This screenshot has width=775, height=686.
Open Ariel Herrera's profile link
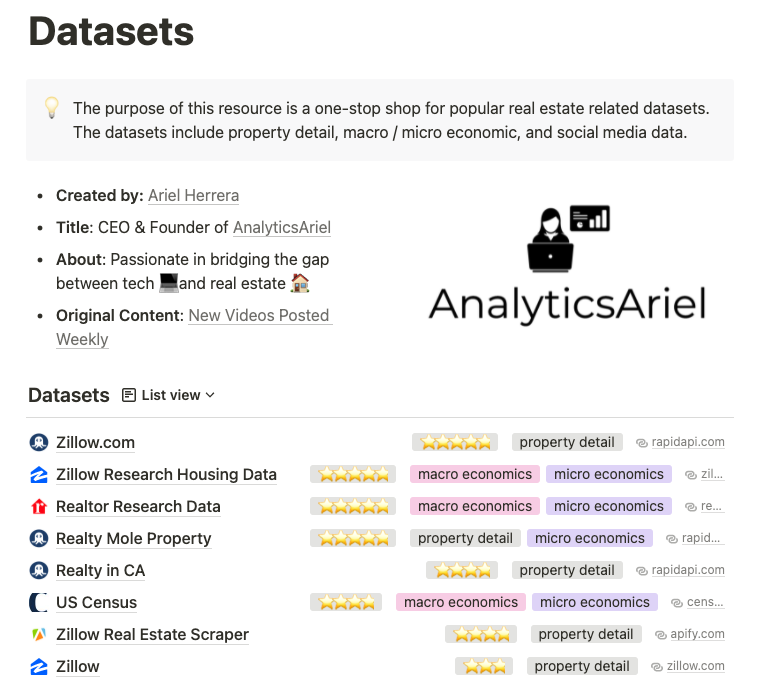click(x=193, y=196)
